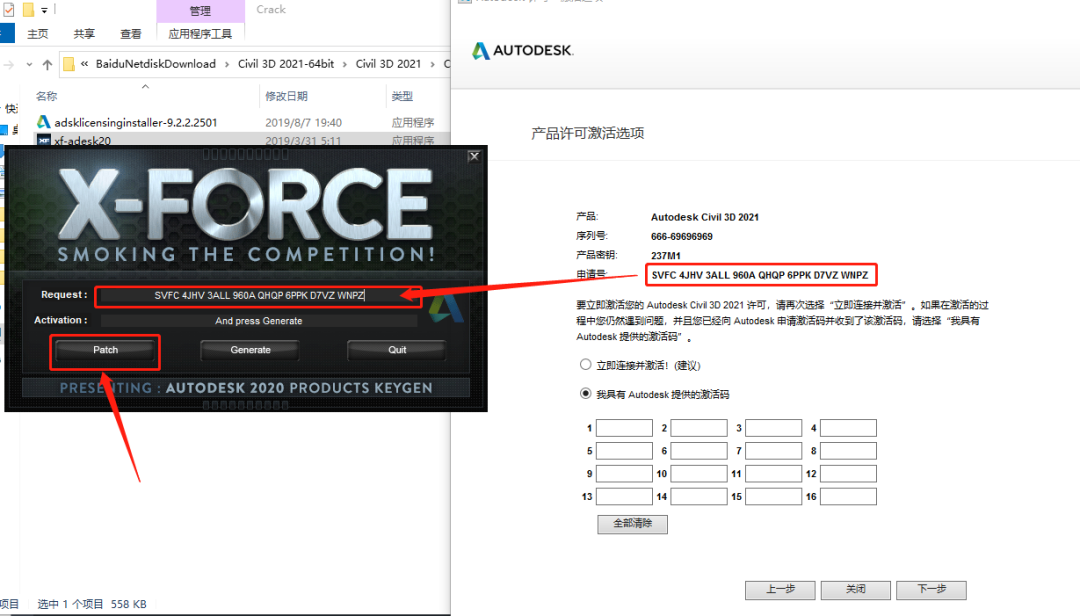This screenshot has width=1080, height=616.
Task: Open the recent locations dropdown arrow in Explorer
Action: coord(29,65)
